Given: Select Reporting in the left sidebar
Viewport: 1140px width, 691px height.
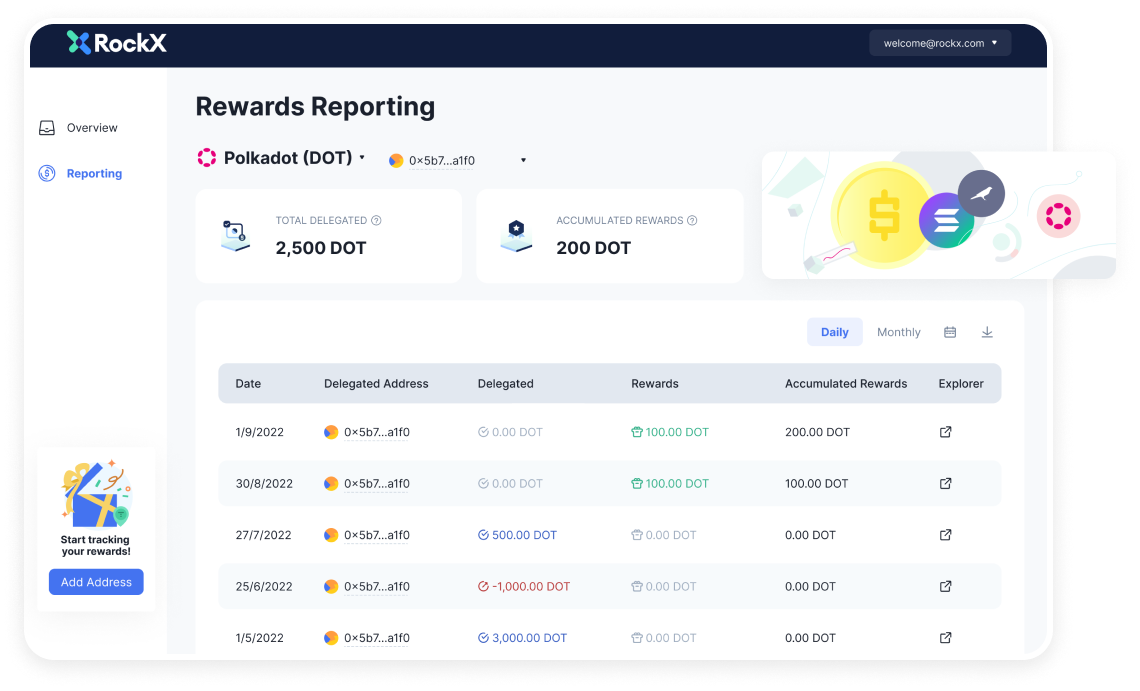Looking at the screenshot, I should 93,173.
